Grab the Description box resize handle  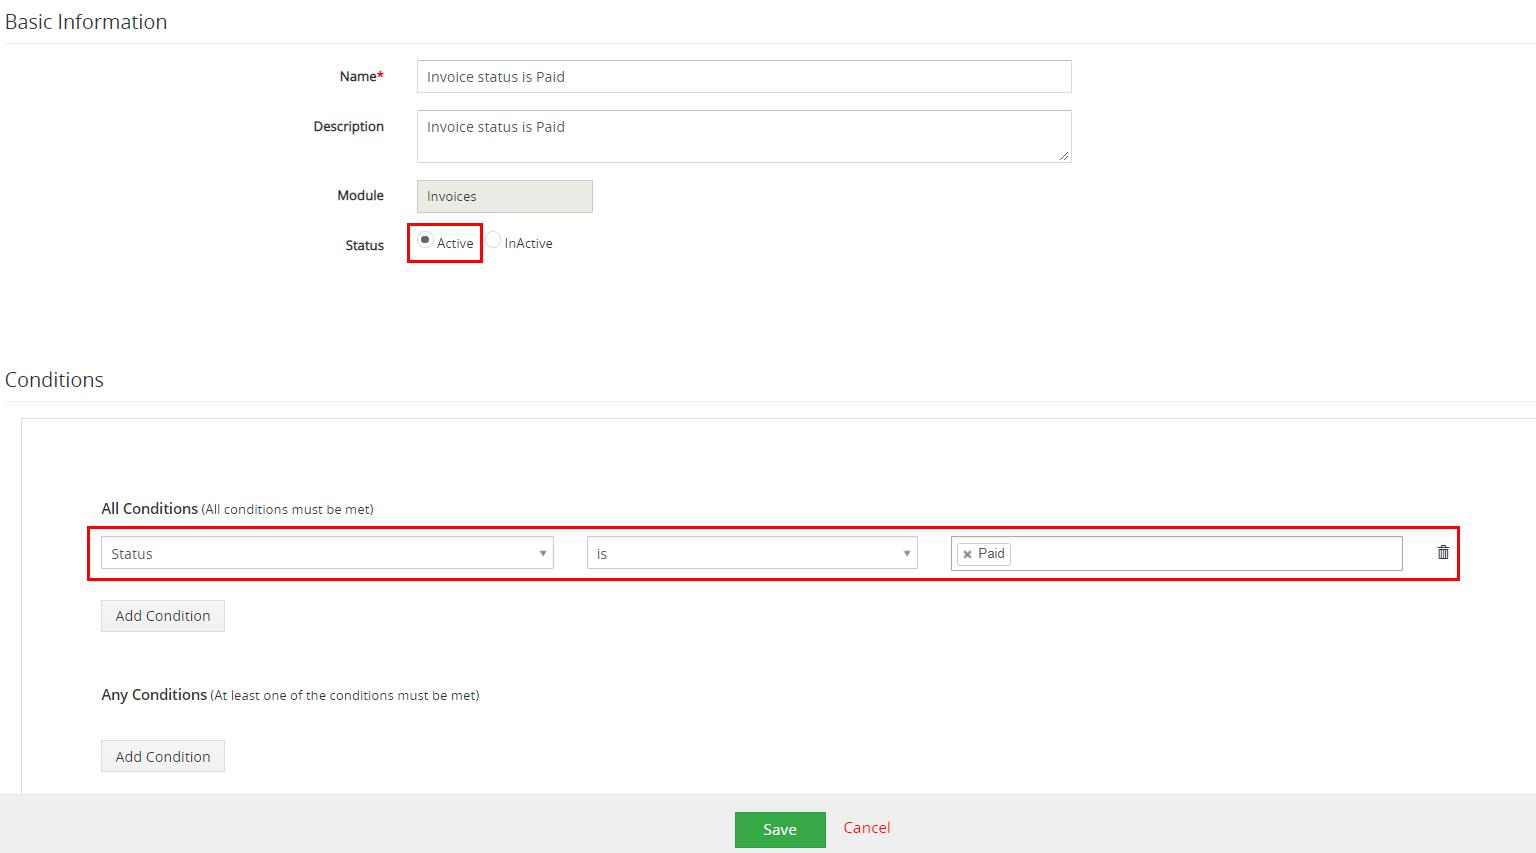pyautogui.click(x=1063, y=155)
